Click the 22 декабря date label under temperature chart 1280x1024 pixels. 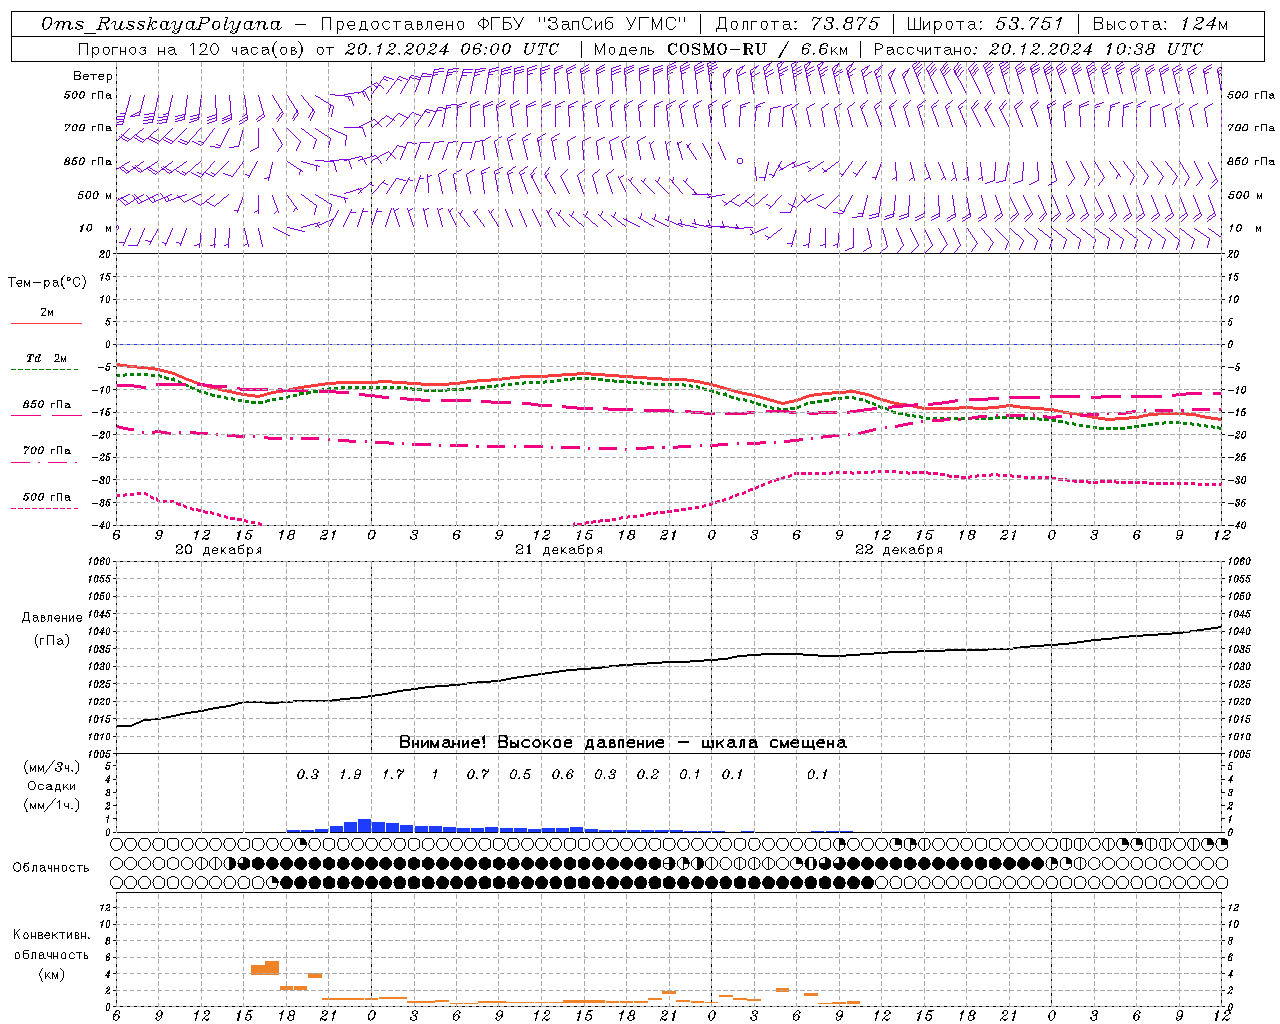(x=899, y=550)
